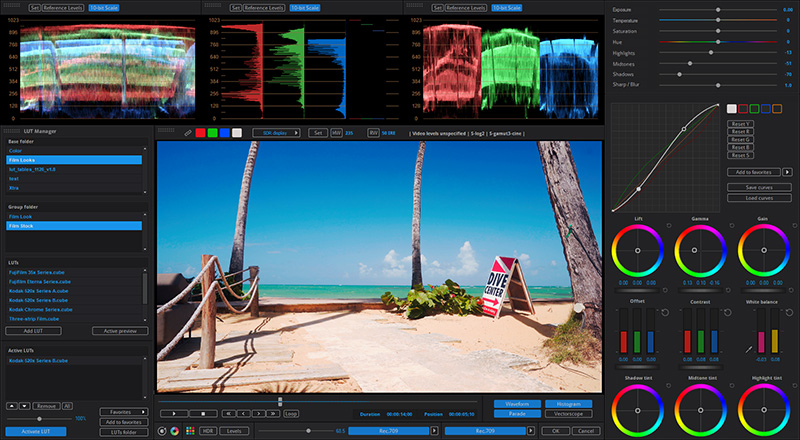Viewport: 800px width, 440px height.
Task: Open the SDR display dropdown
Action: (276, 133)
